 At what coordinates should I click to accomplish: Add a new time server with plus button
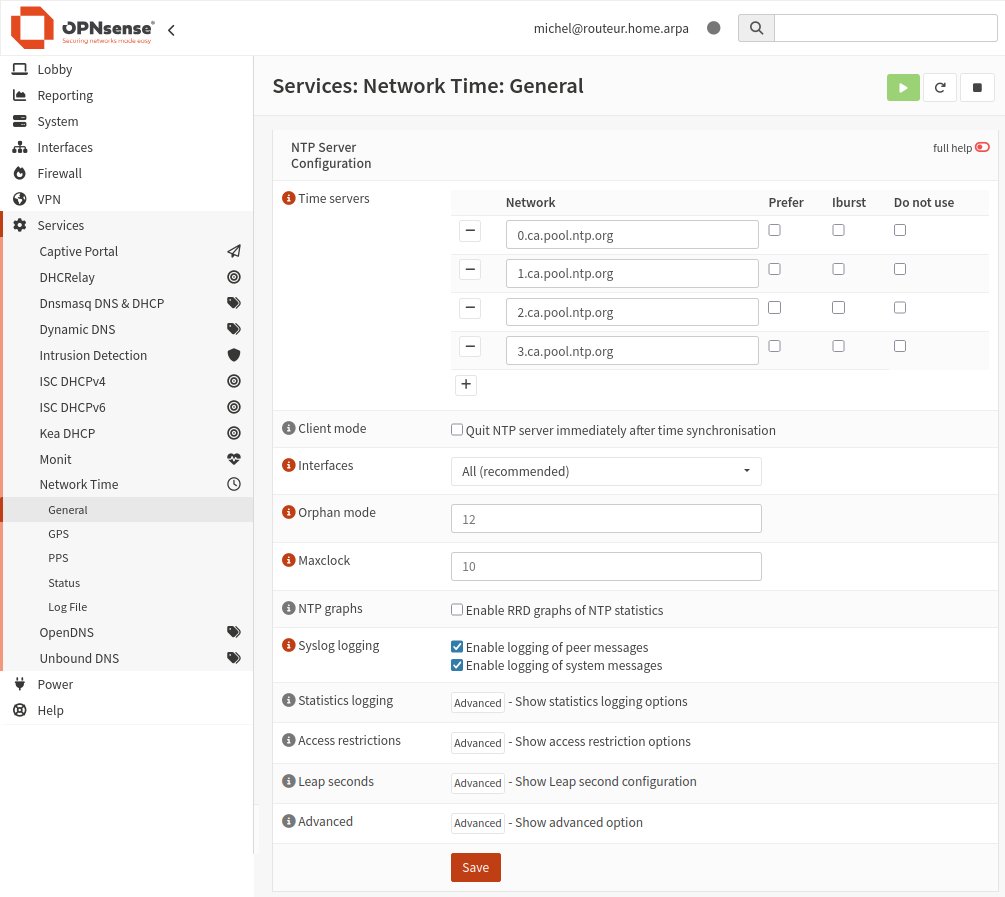tap(466, 384)
